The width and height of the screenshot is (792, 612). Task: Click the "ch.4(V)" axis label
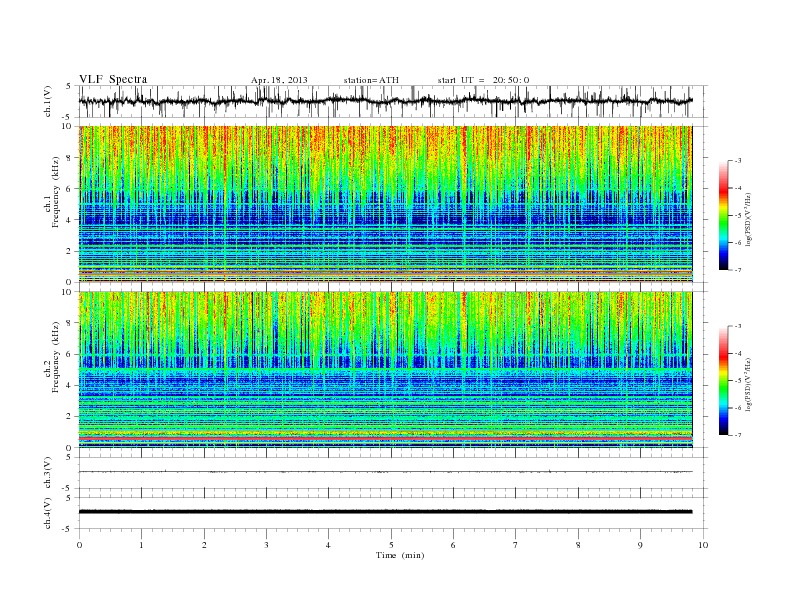coord(48,513)
